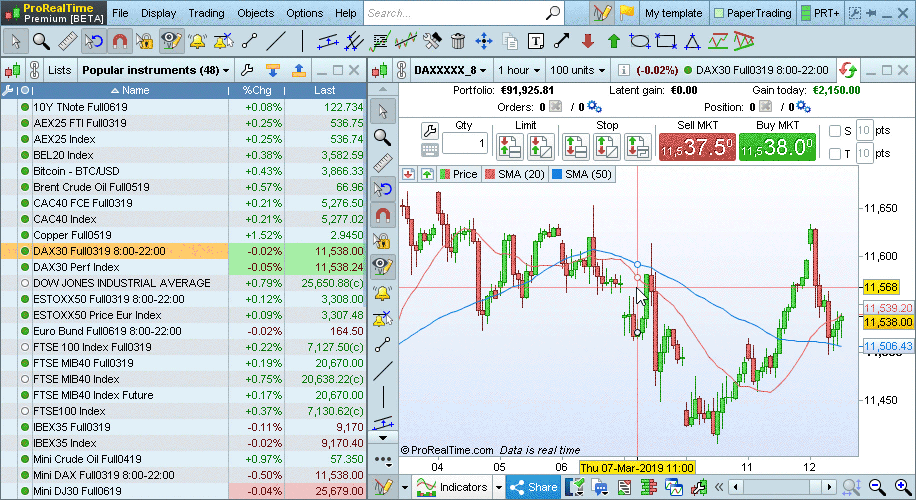Select the magnifier in the chart side toolbar
916x500 pixels.
(x=383, y=137)
